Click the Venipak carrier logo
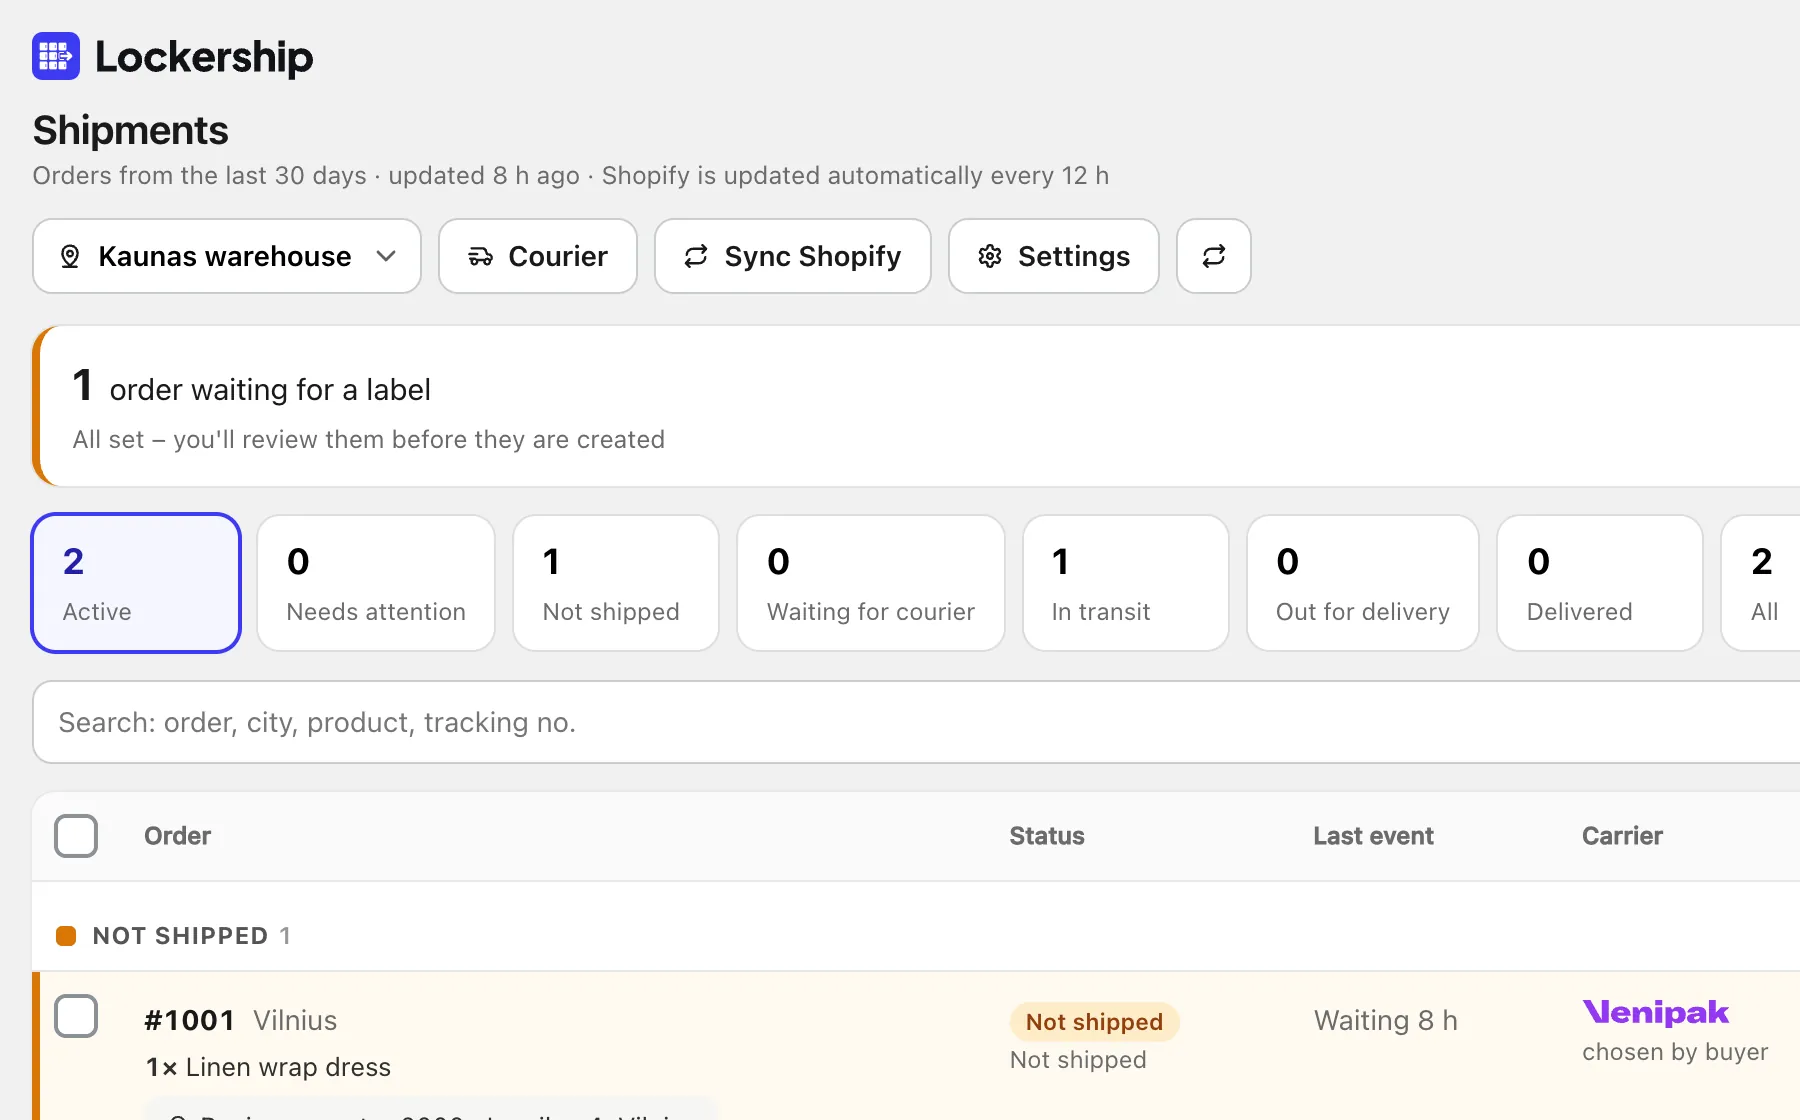This screenshot has height=1120, width=1800. coord(1656,1012)
